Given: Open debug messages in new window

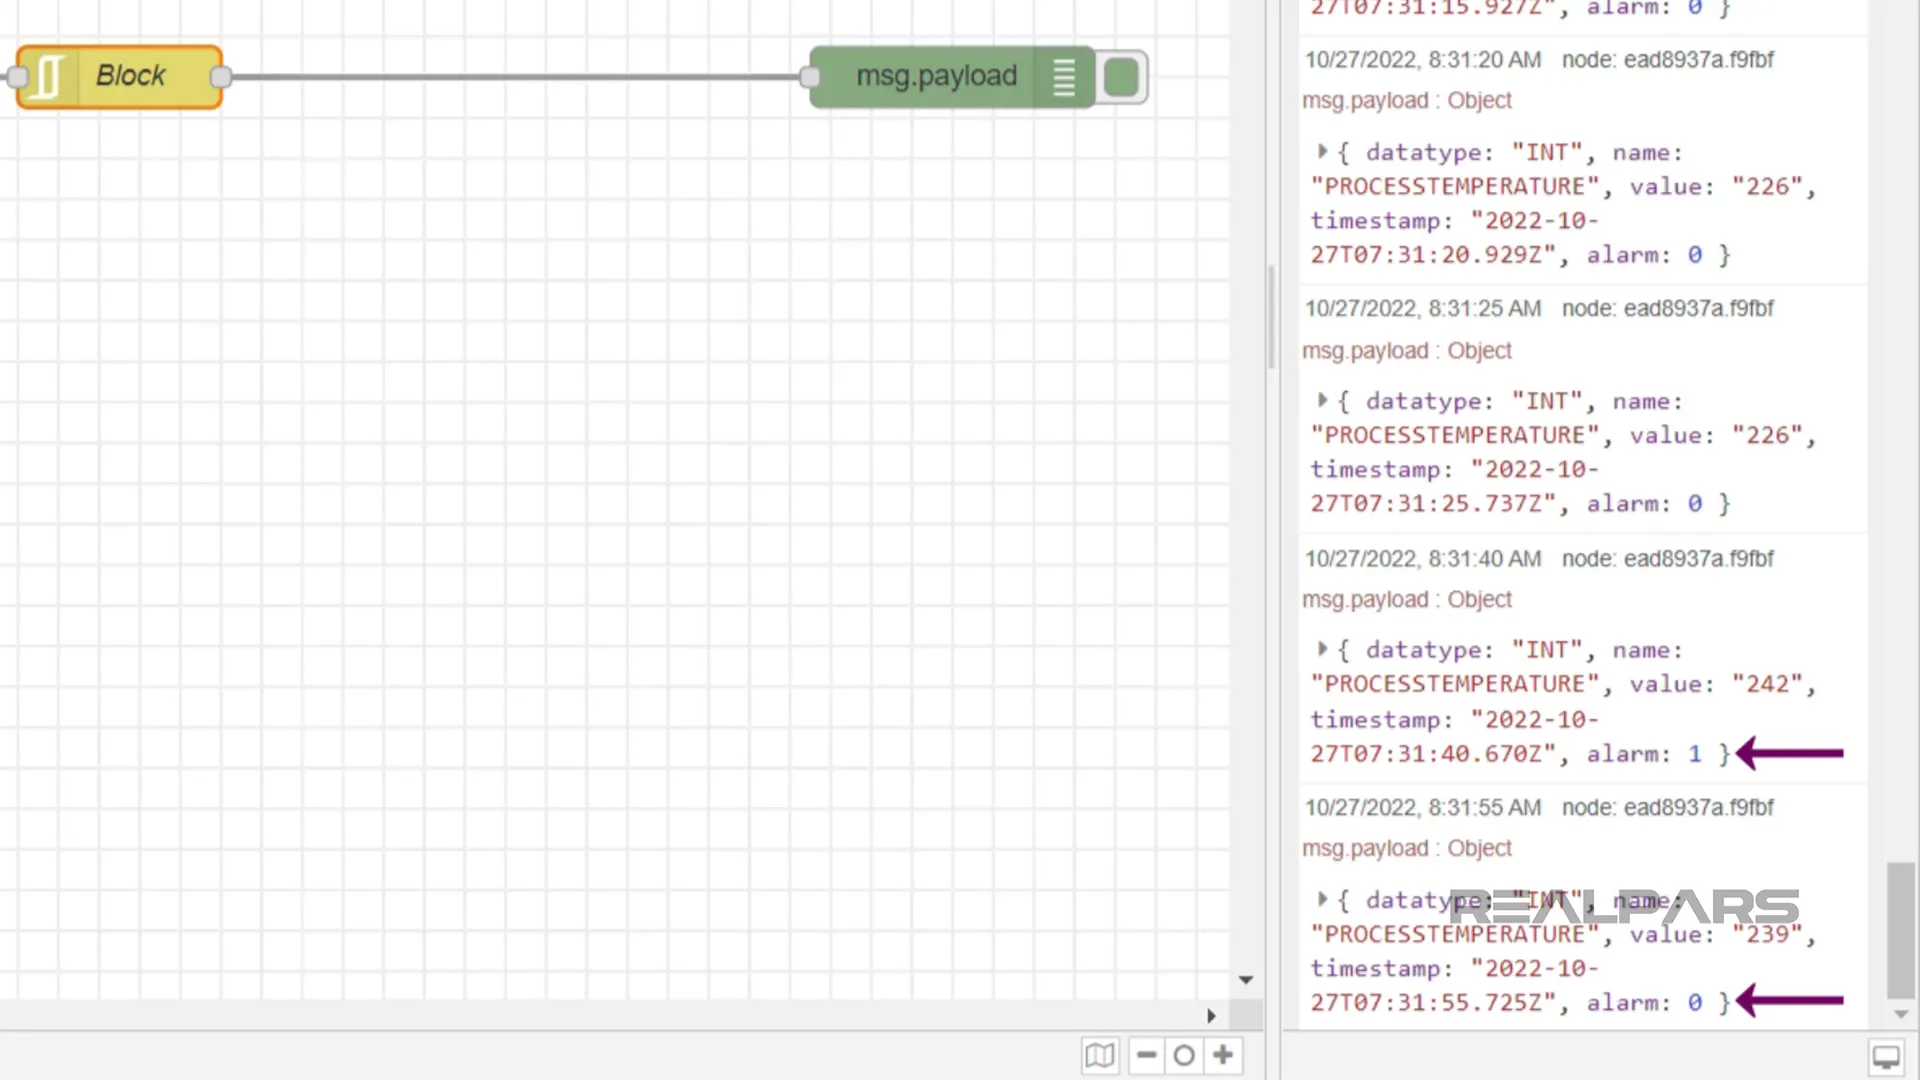Looking at the screenshot, I should (1886, 1057).
